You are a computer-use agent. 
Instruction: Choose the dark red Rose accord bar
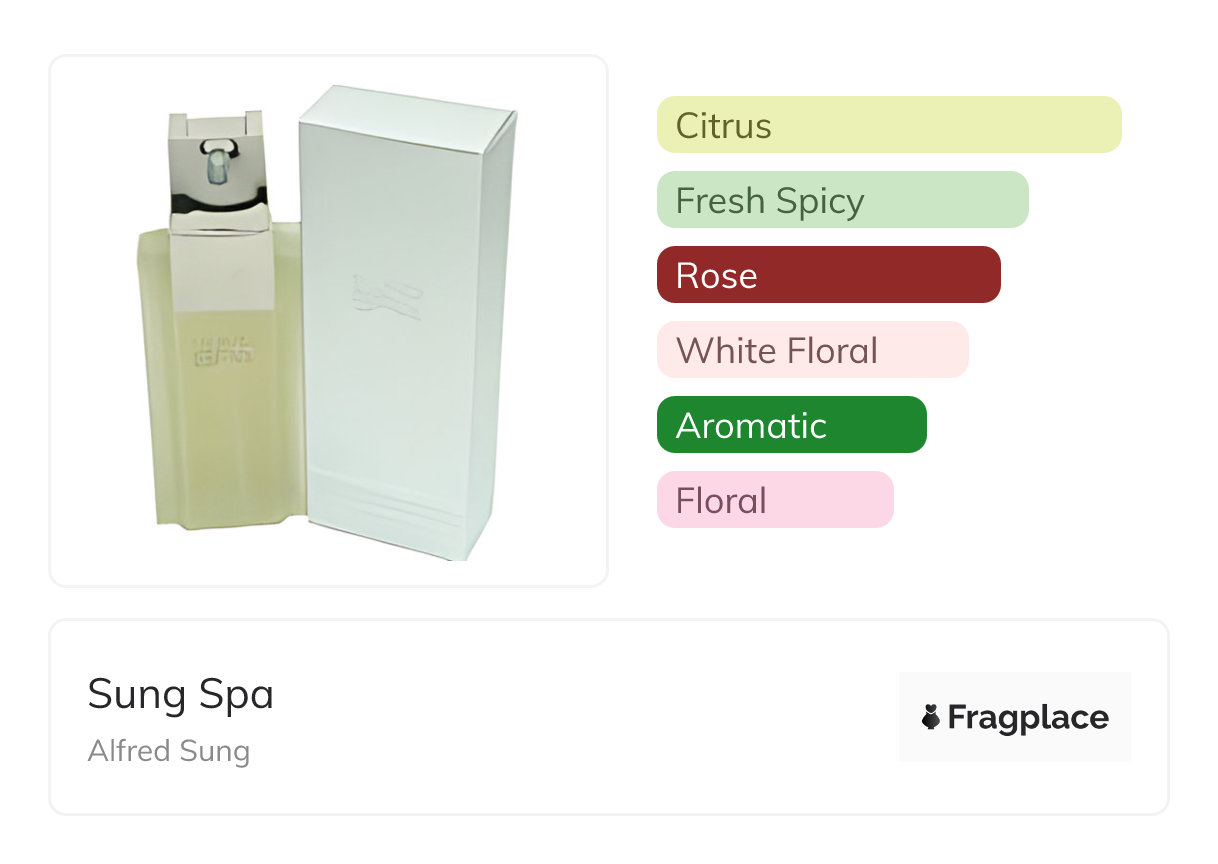[x=828, y=275]
